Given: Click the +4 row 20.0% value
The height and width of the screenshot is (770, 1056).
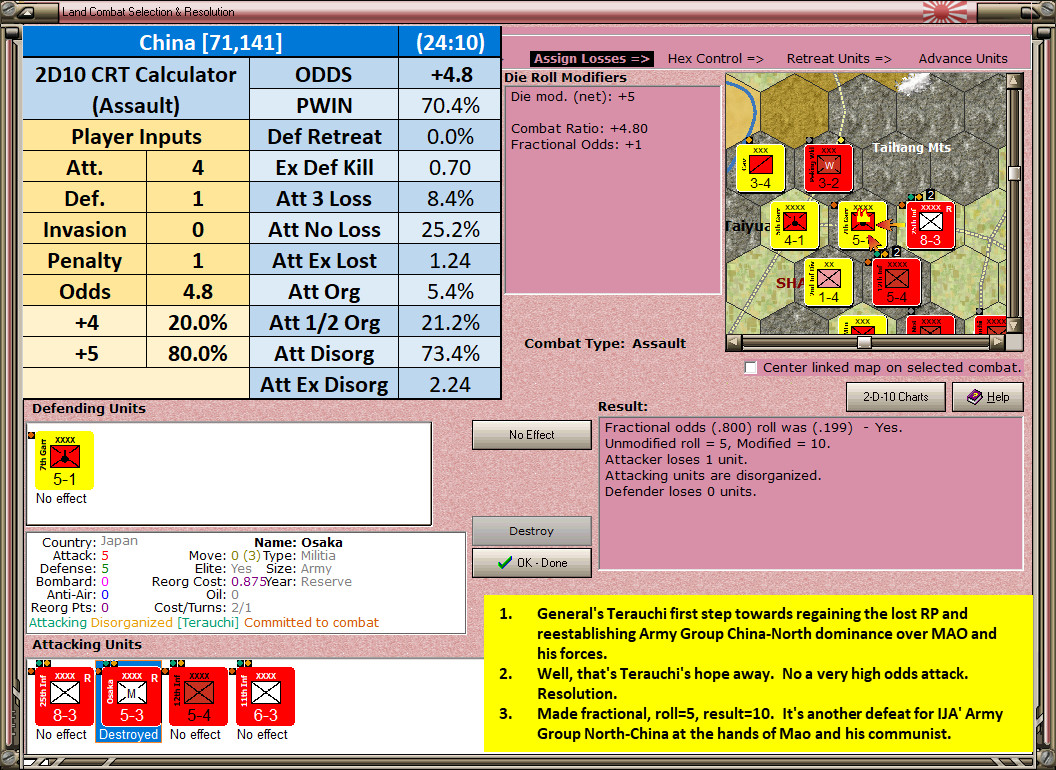Looking at the screenshot, I should (197, 322).
